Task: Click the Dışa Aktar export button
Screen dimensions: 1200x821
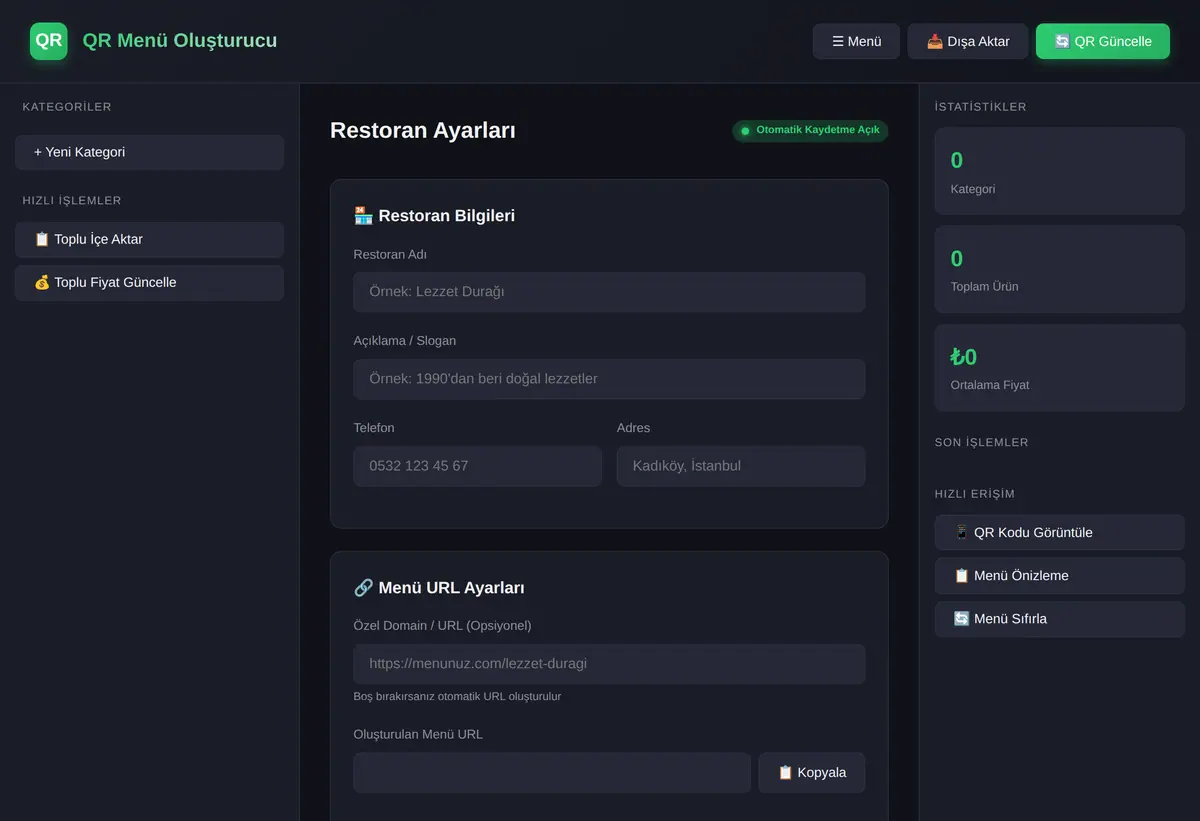Action: point(968,41)
